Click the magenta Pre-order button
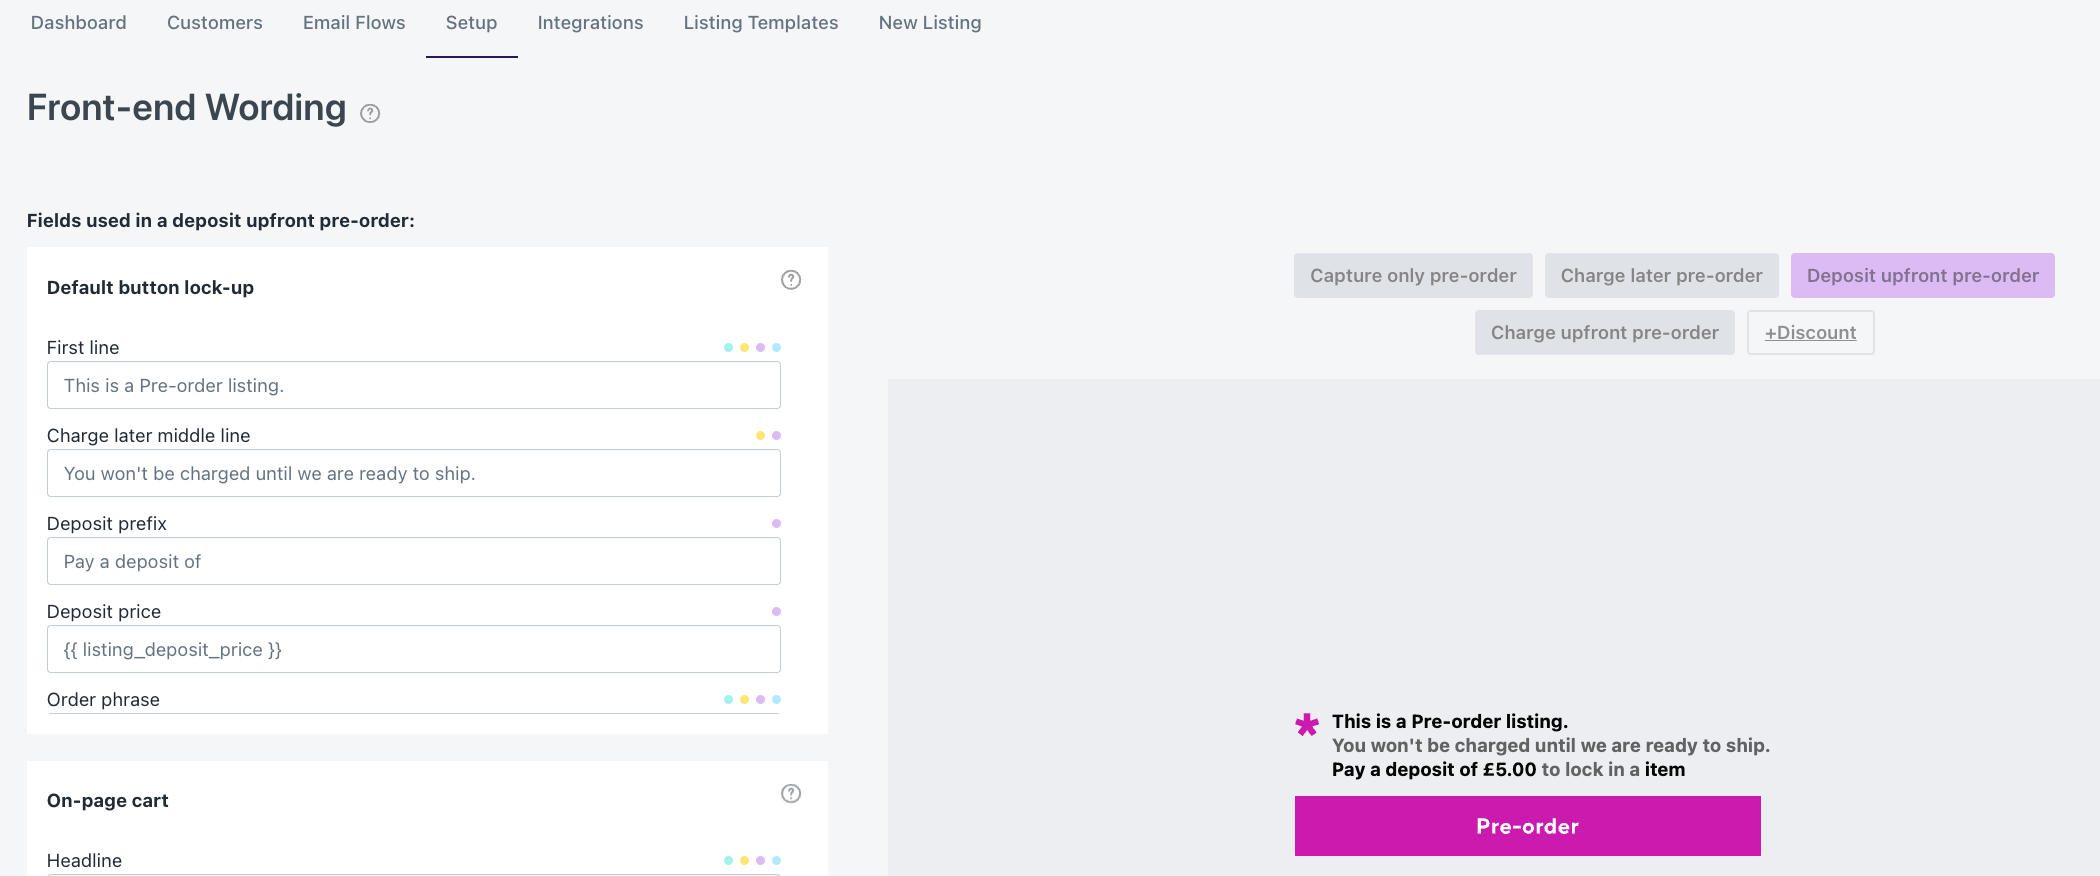This screenshot has width=2100, height=876. (x=1527, y=826)
